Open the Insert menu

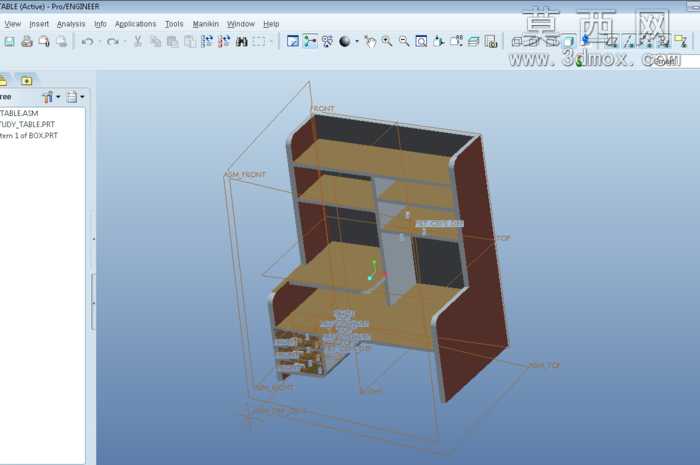pos(39,24)
